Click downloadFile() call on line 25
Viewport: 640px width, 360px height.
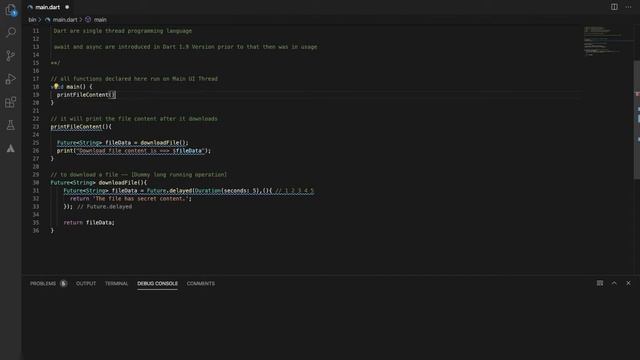(164, 142)
